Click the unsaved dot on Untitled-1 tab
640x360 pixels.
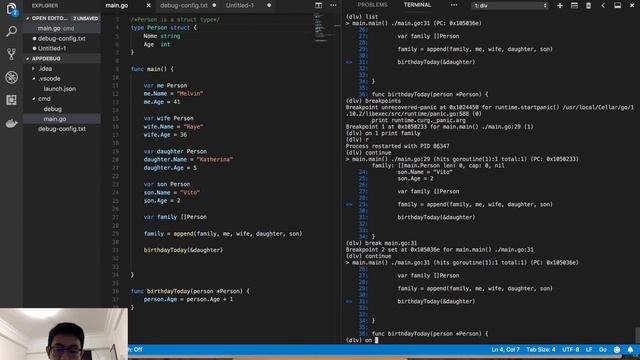click(x=269, y=6)
